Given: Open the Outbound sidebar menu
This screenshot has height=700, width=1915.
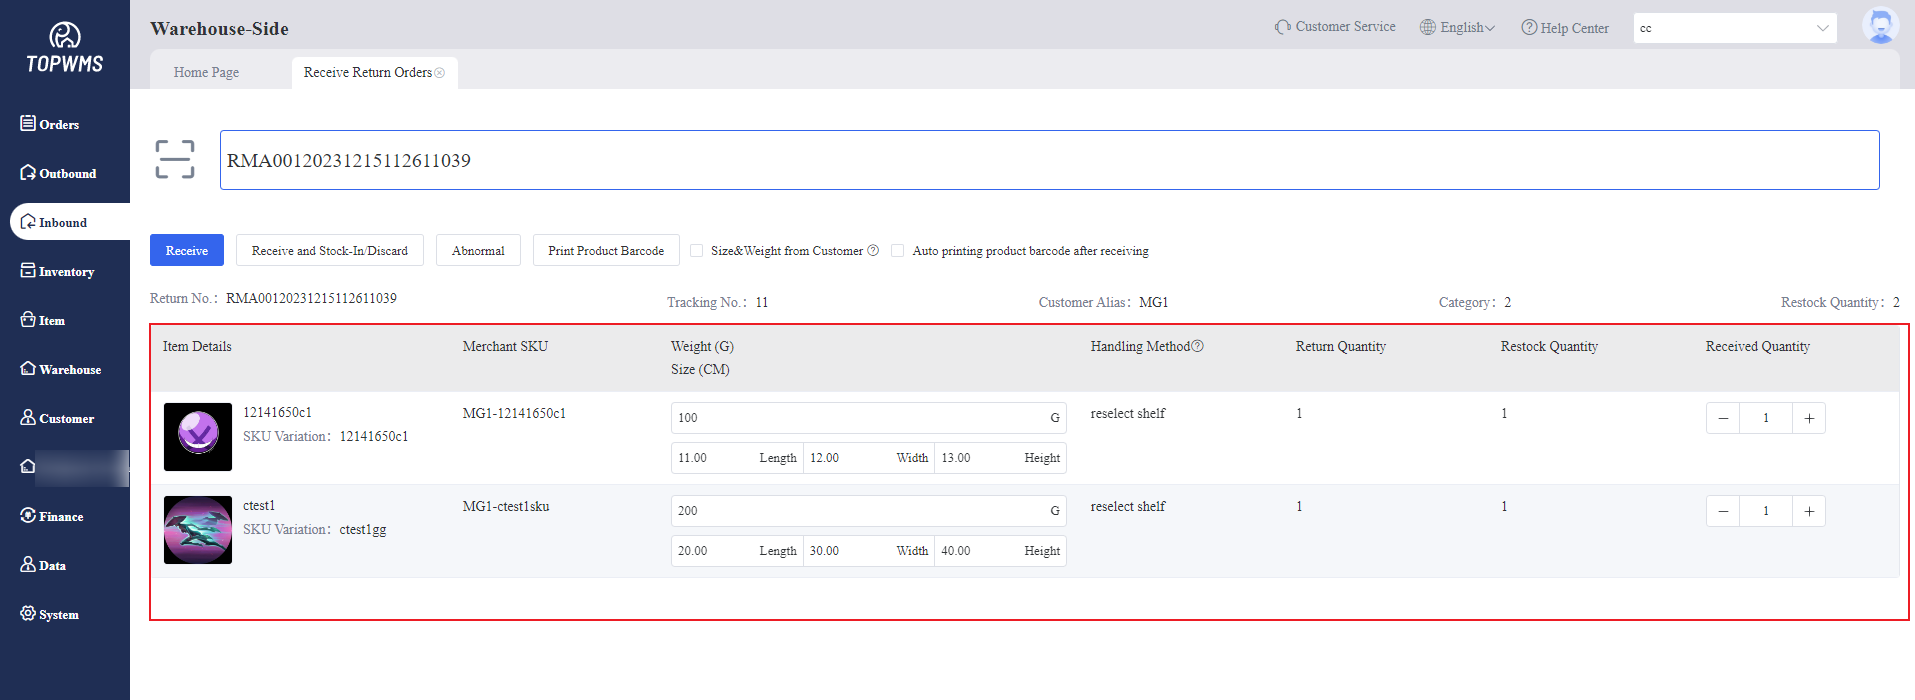Looking at the screenshot, I should point(66,174).
